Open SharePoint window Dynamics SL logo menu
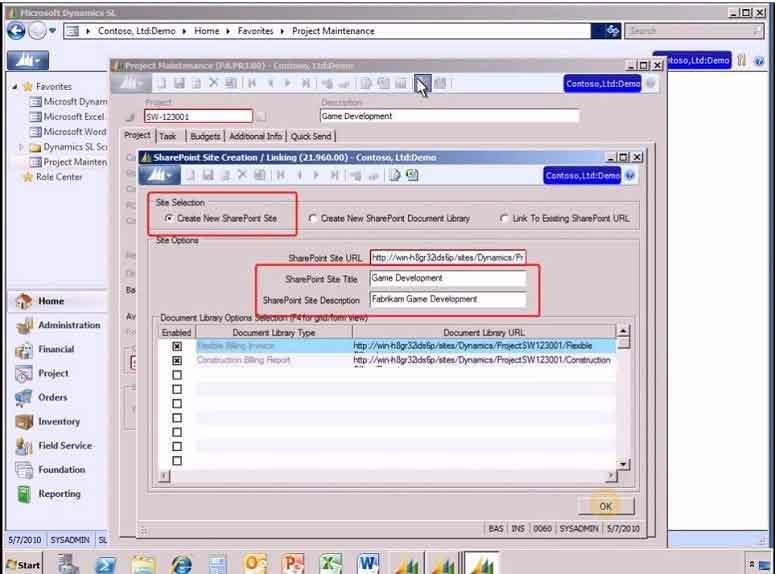Screen dimensions: 775x574 [x=159, y=175]
